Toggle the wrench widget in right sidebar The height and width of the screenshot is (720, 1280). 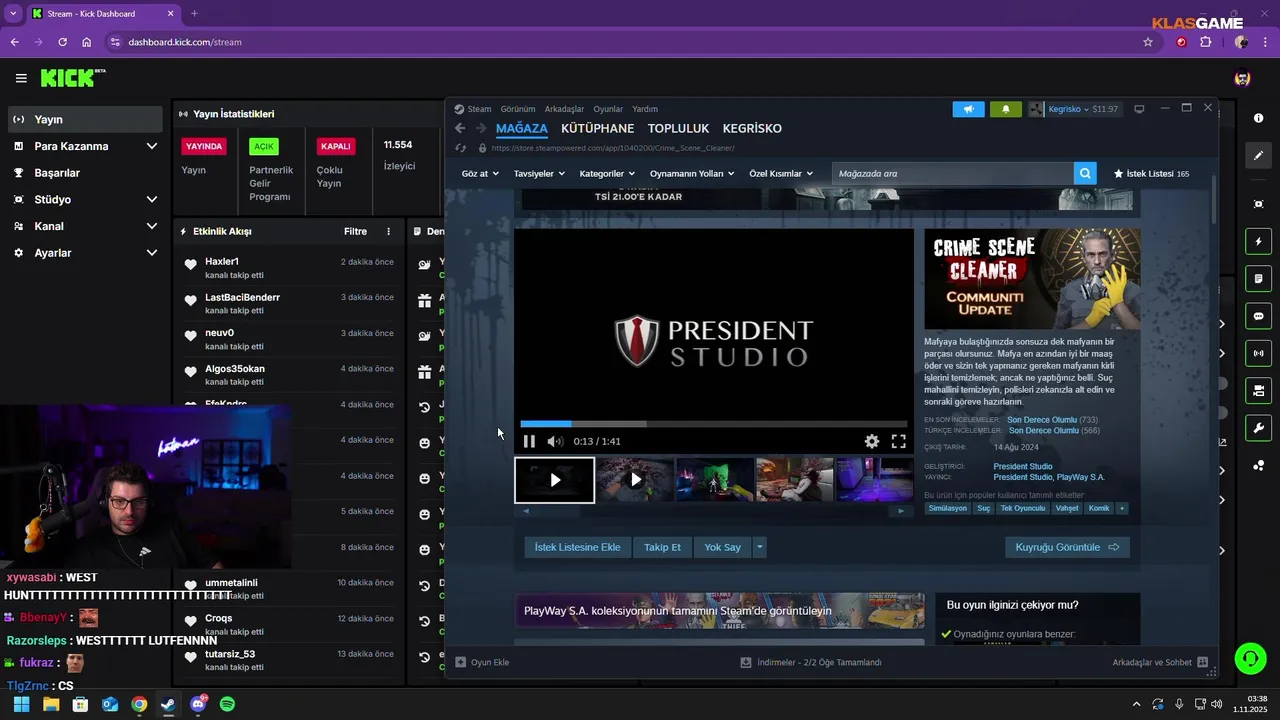(x=1258, y=428)
